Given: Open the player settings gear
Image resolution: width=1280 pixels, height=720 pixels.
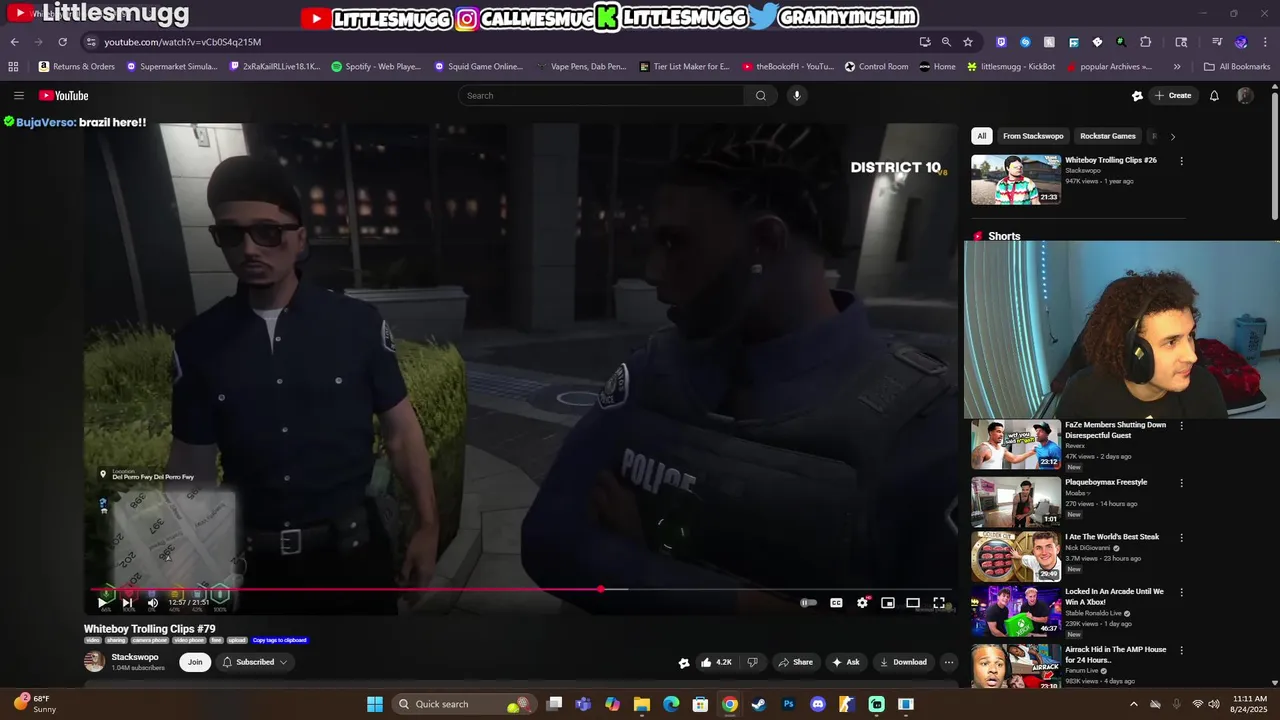Looking at the screenshot, I should click(x=862, y=603).
